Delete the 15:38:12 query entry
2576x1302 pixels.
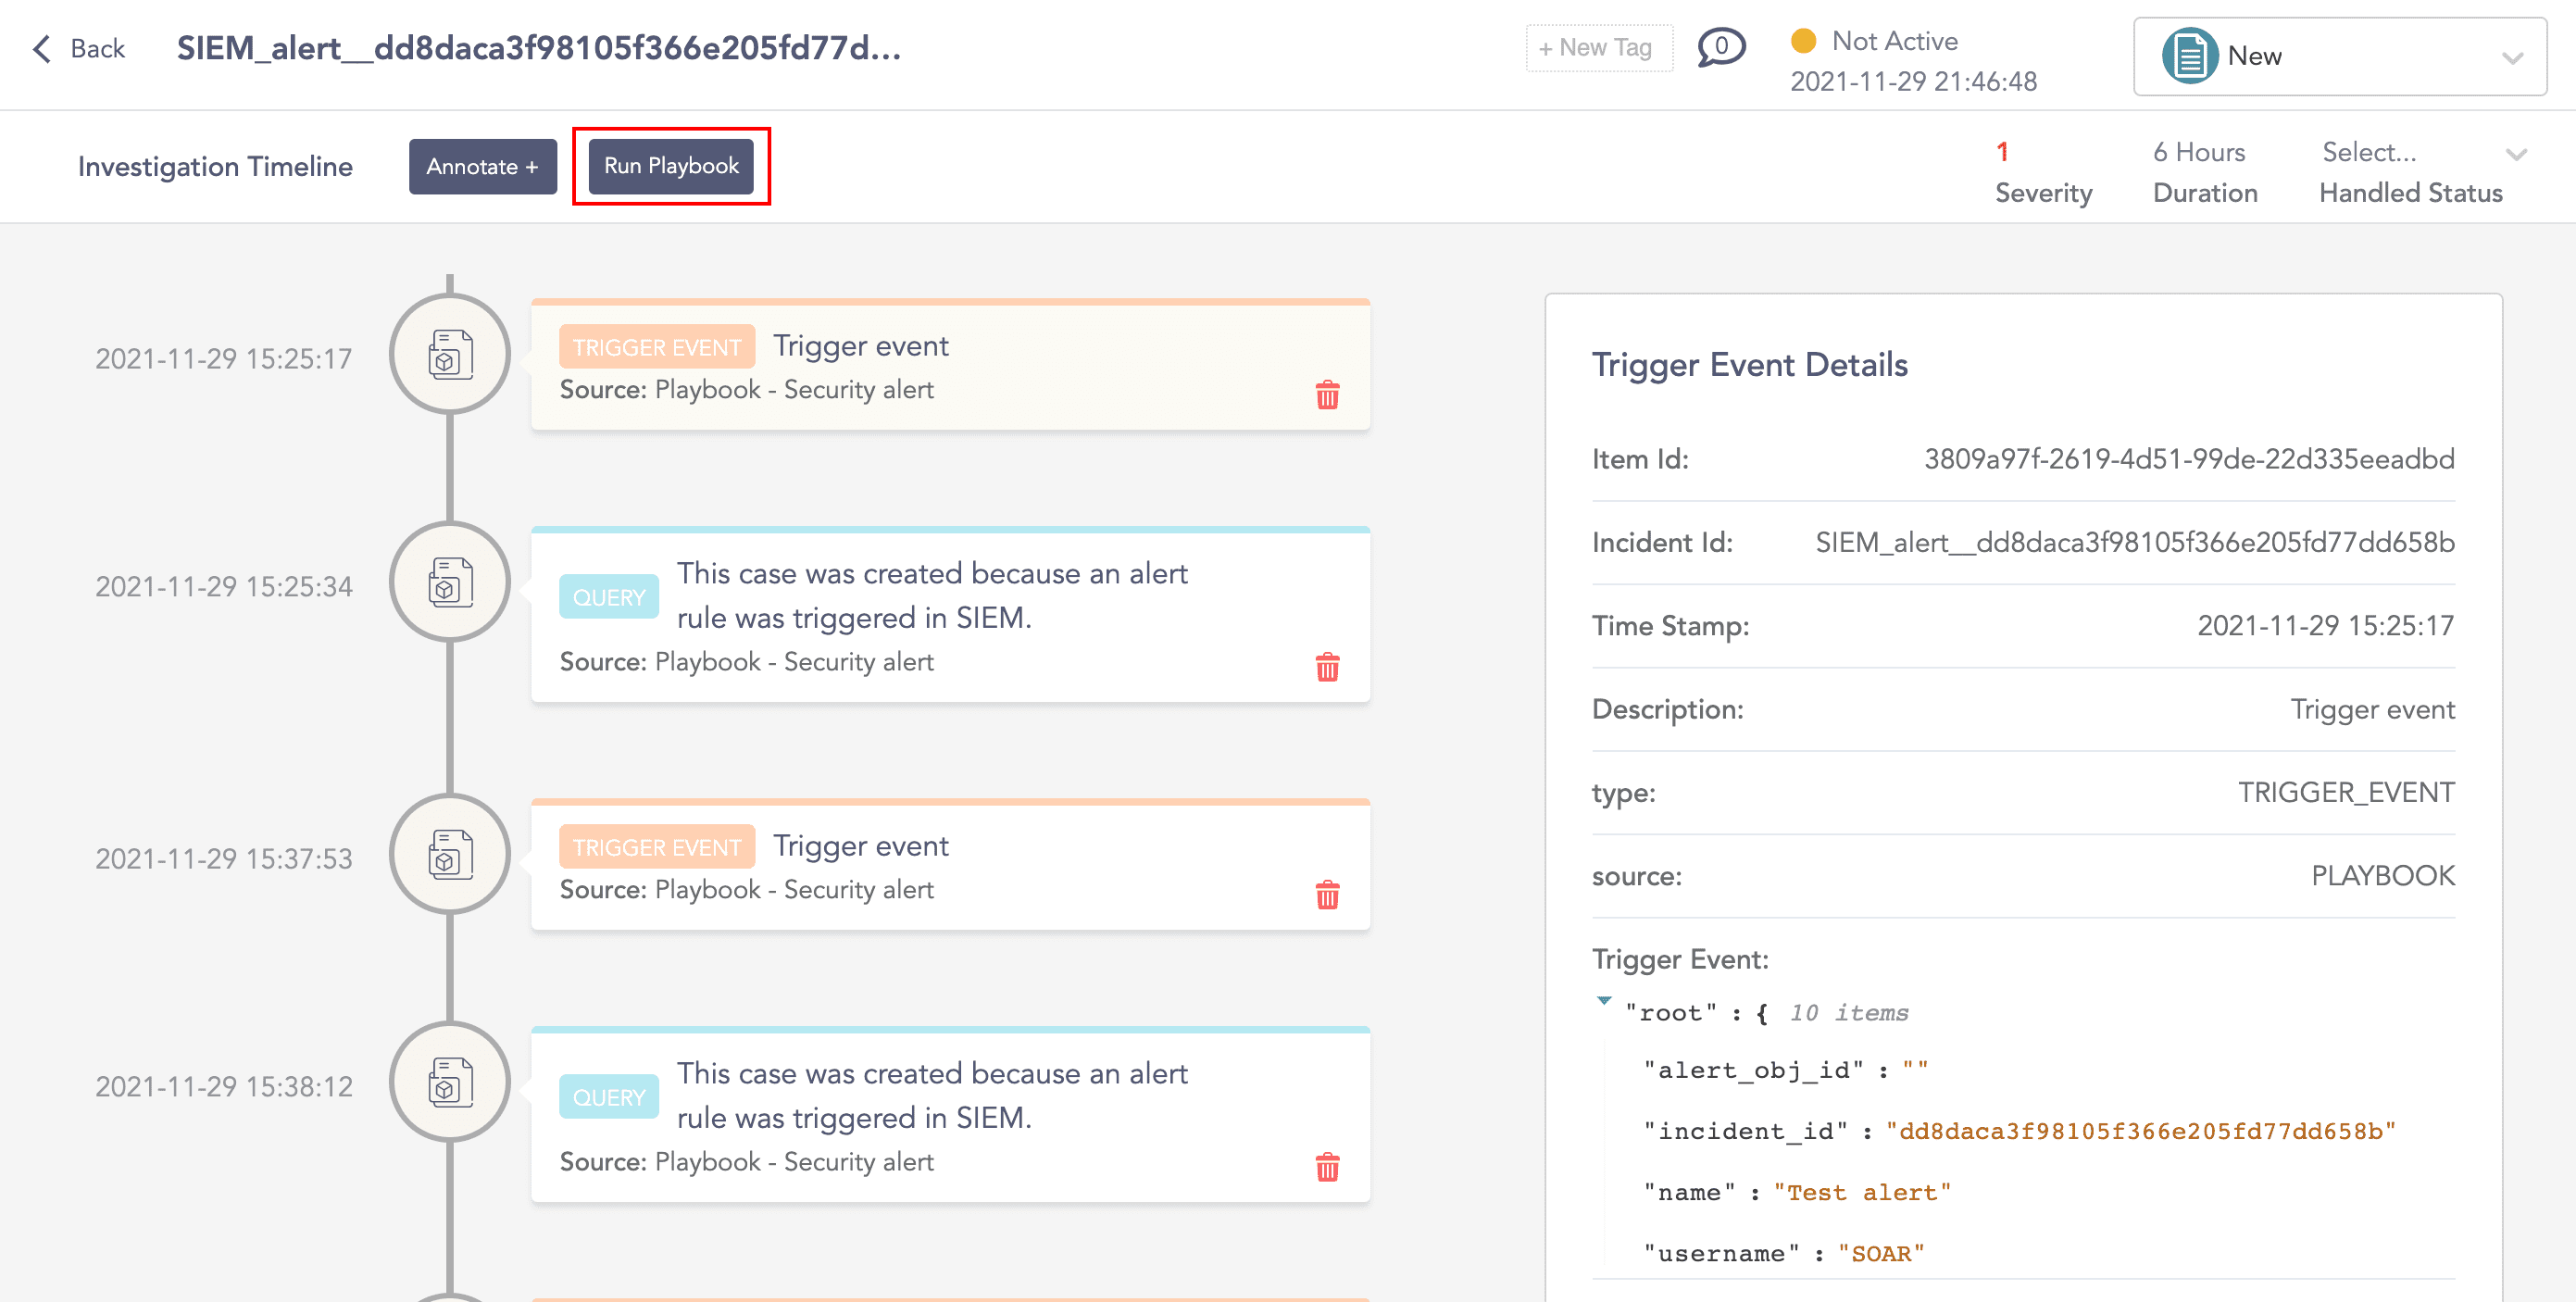tap(1327, 1167)
